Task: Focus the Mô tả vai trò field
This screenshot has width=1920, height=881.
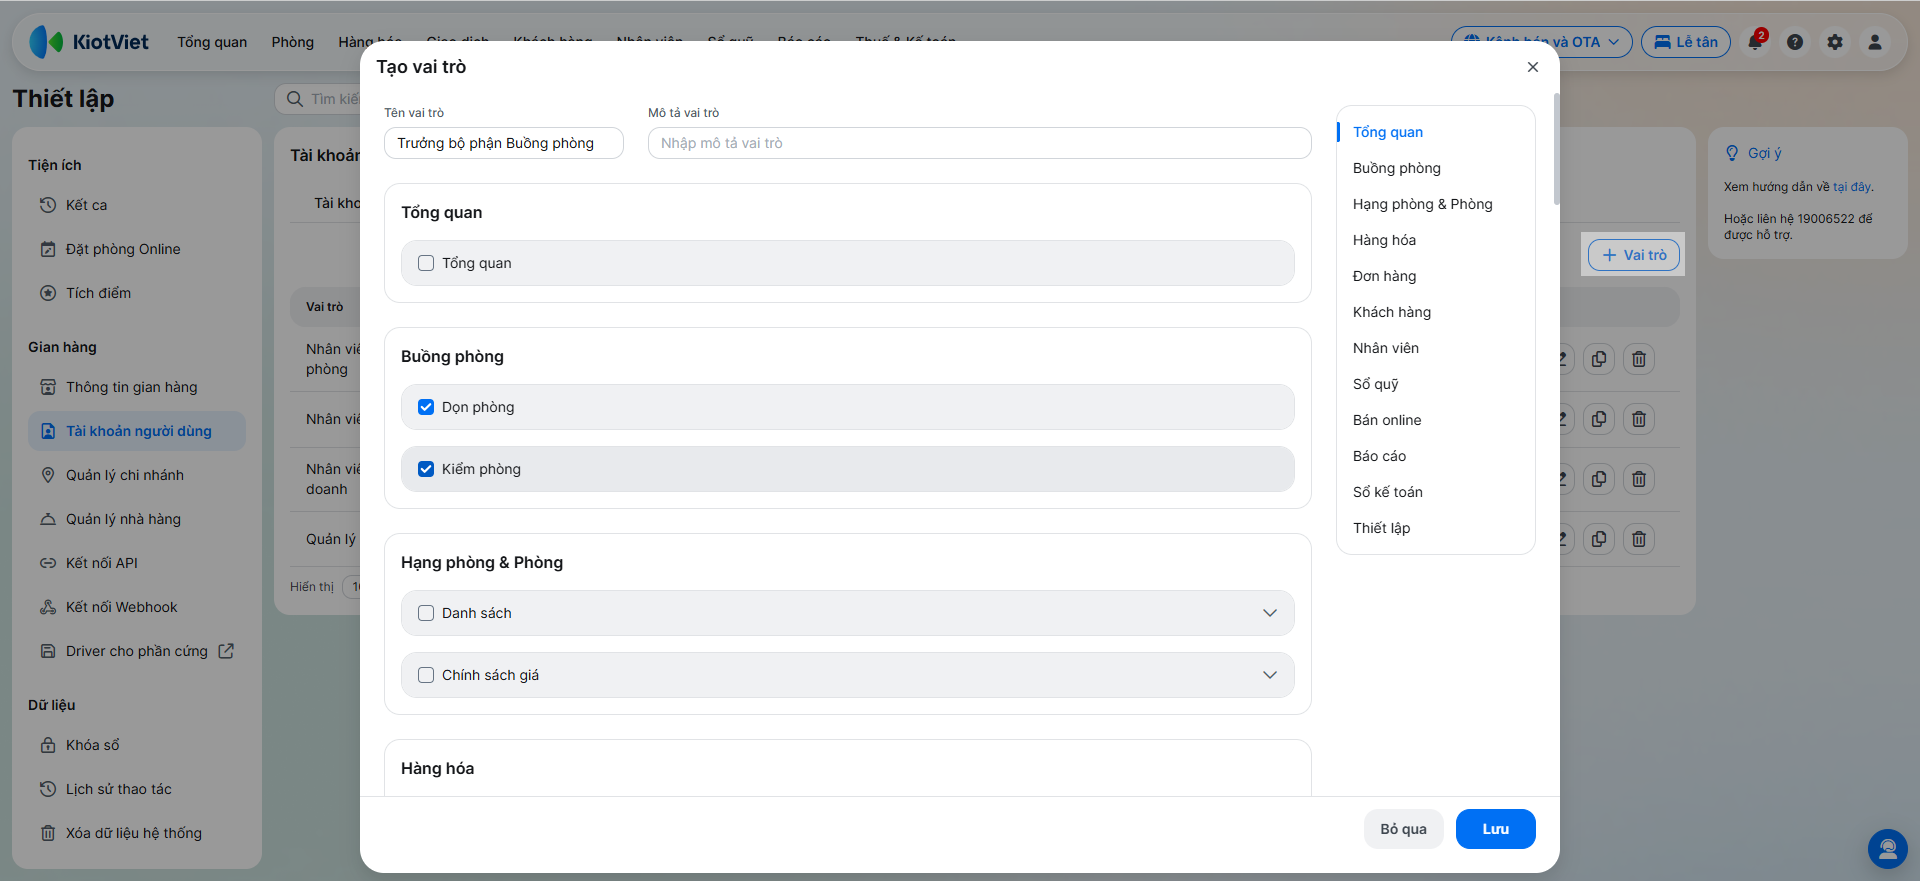Action: coord(980,143)
